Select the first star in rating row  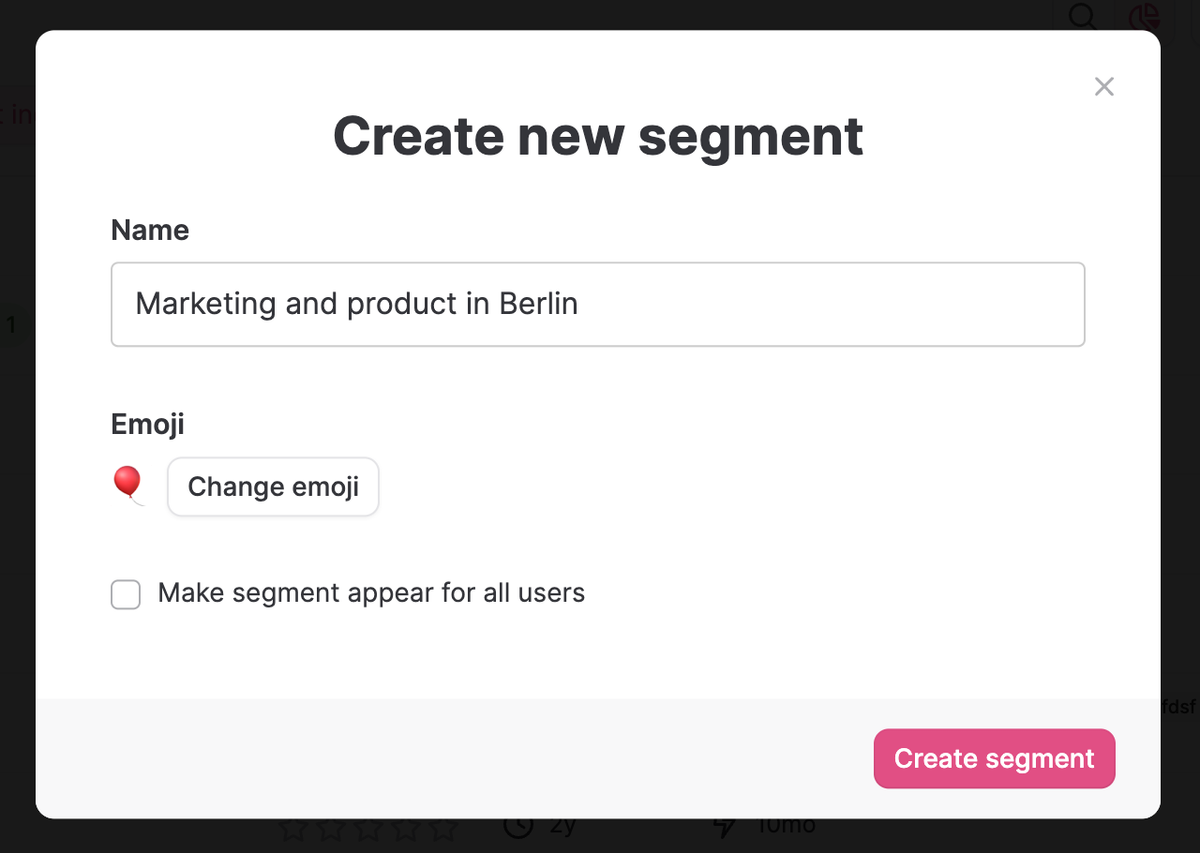(x=292, y=829)
